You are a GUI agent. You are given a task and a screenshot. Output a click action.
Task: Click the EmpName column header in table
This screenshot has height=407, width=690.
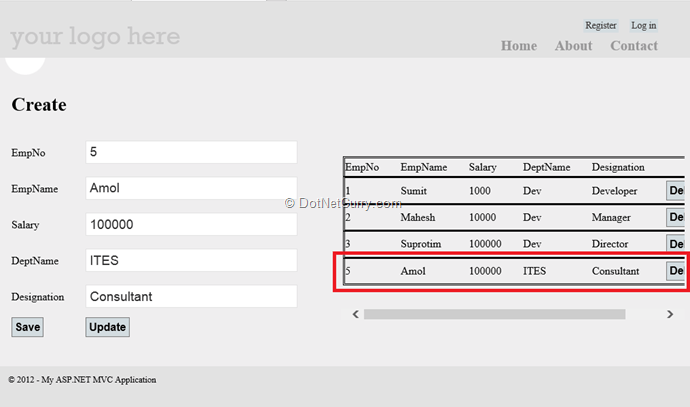click(x=424, y=167)
